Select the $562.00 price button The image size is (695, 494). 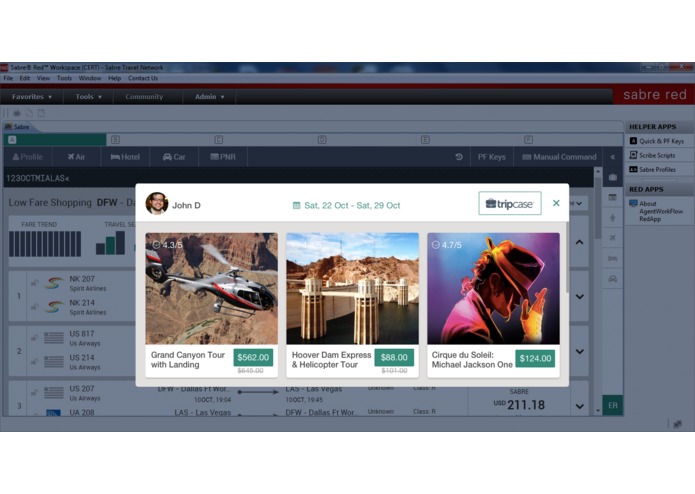[x=253, y=358]
